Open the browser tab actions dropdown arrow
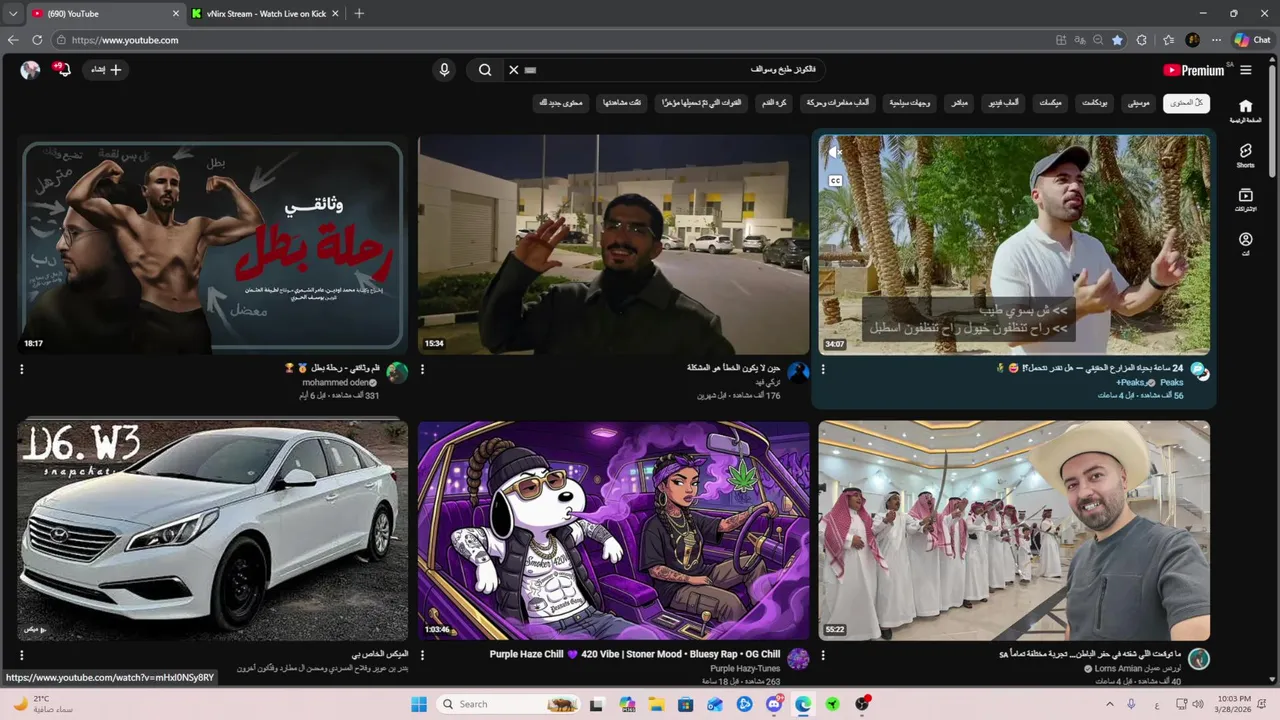This screenshot has height=720, width=1280. point(13,14)
